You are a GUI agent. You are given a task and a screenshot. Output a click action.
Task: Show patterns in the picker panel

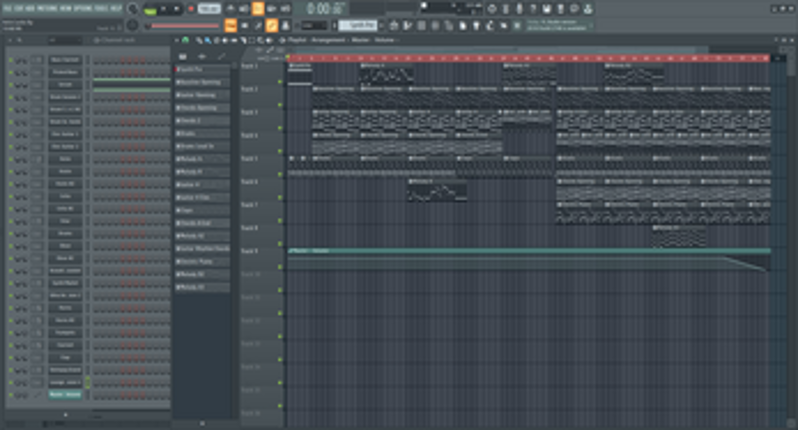point(183,56)
